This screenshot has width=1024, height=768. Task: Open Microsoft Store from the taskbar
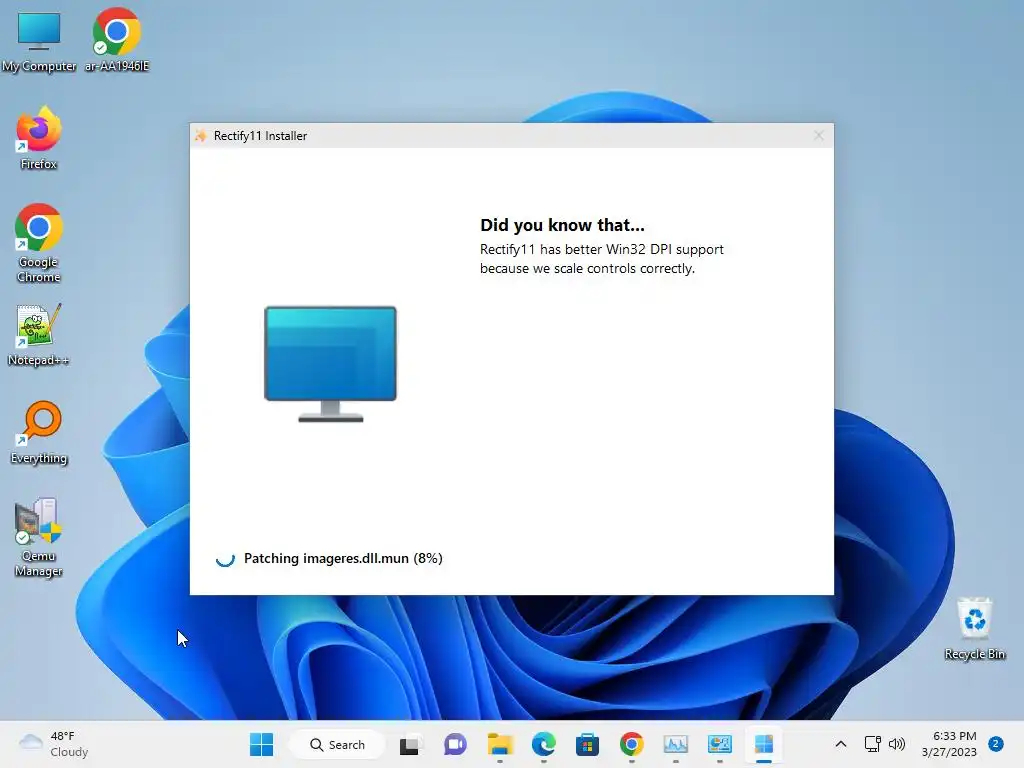(587, 744)
